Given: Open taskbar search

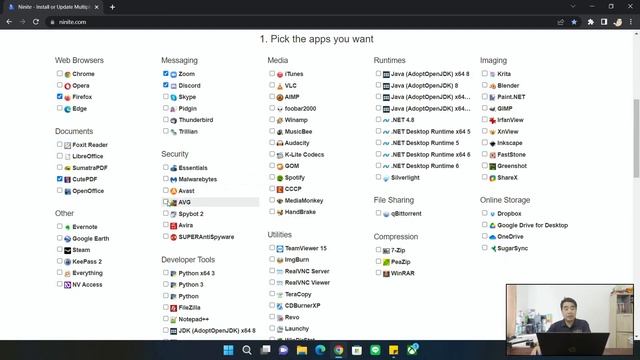Looking at the screenshot, I should point(247,350).
